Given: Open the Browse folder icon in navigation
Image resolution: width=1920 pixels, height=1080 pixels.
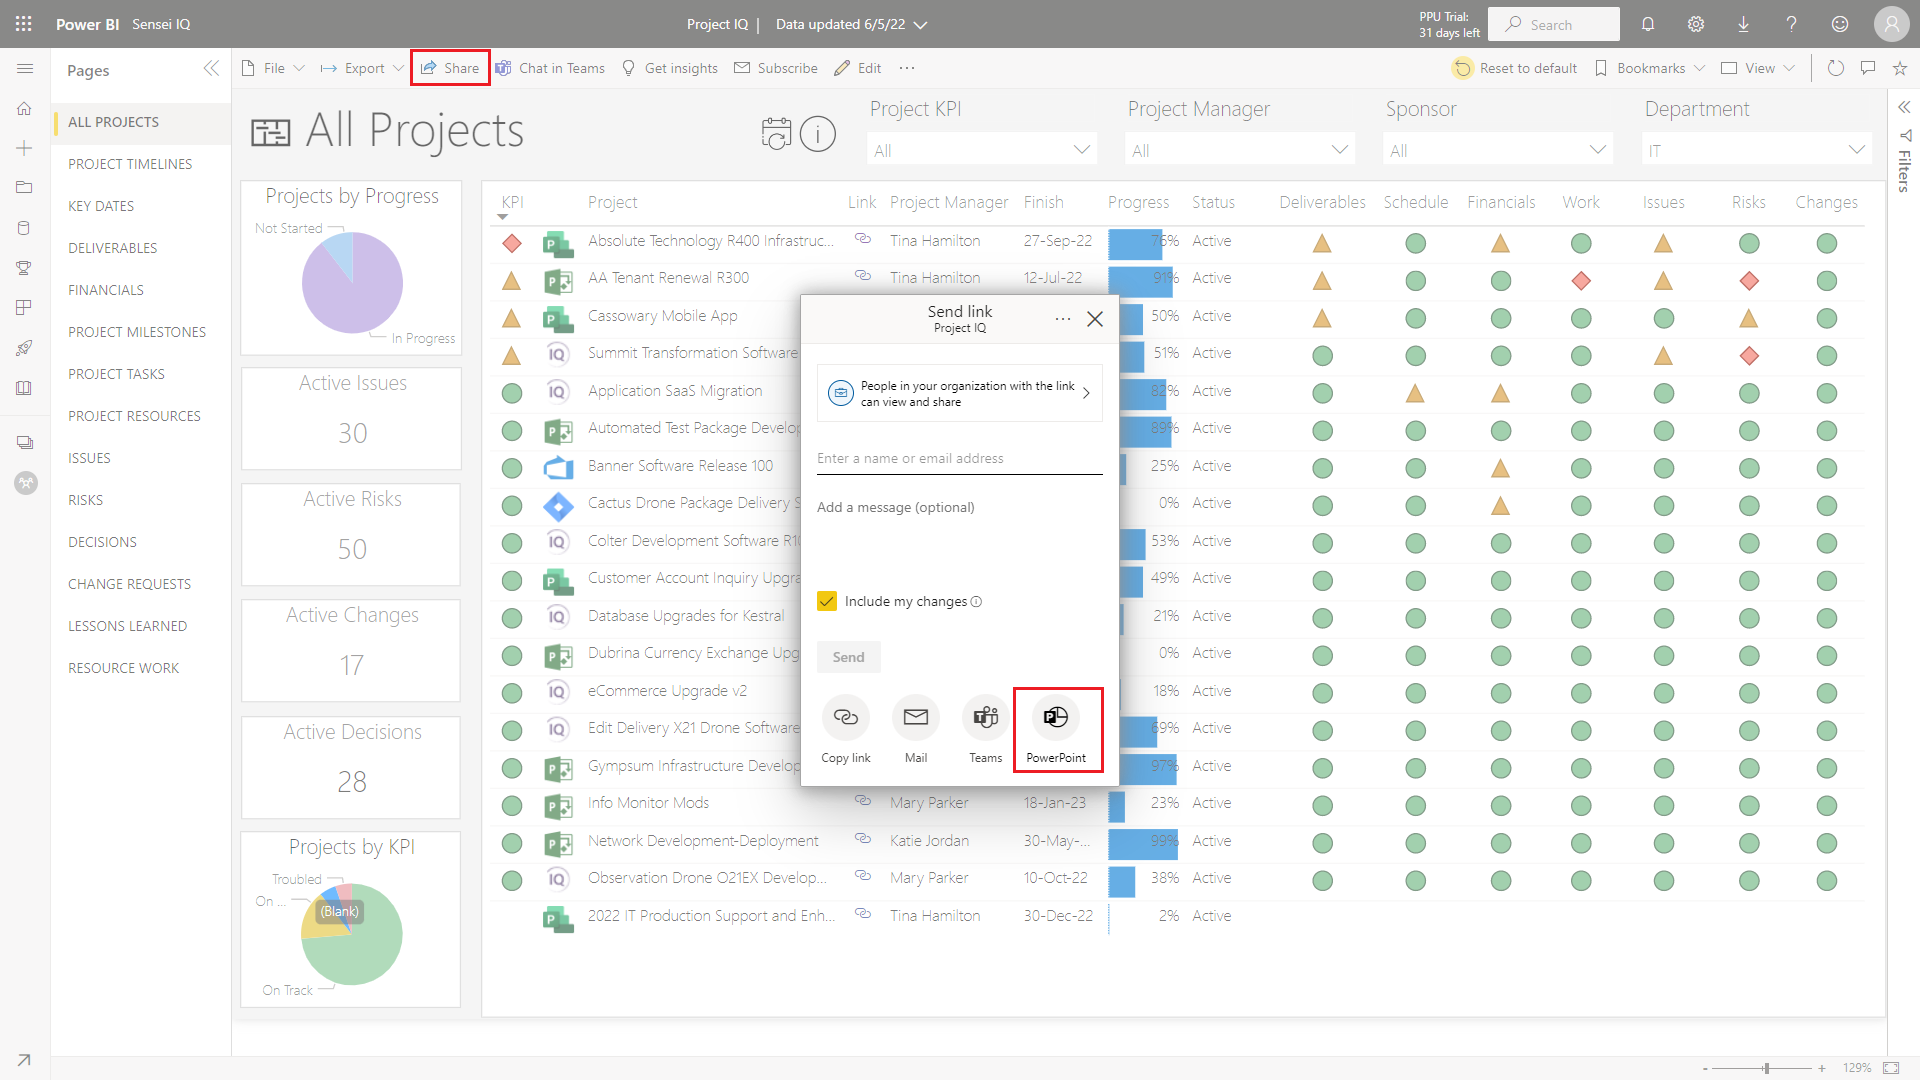Looking at the screenshot, I should [25, 187].
